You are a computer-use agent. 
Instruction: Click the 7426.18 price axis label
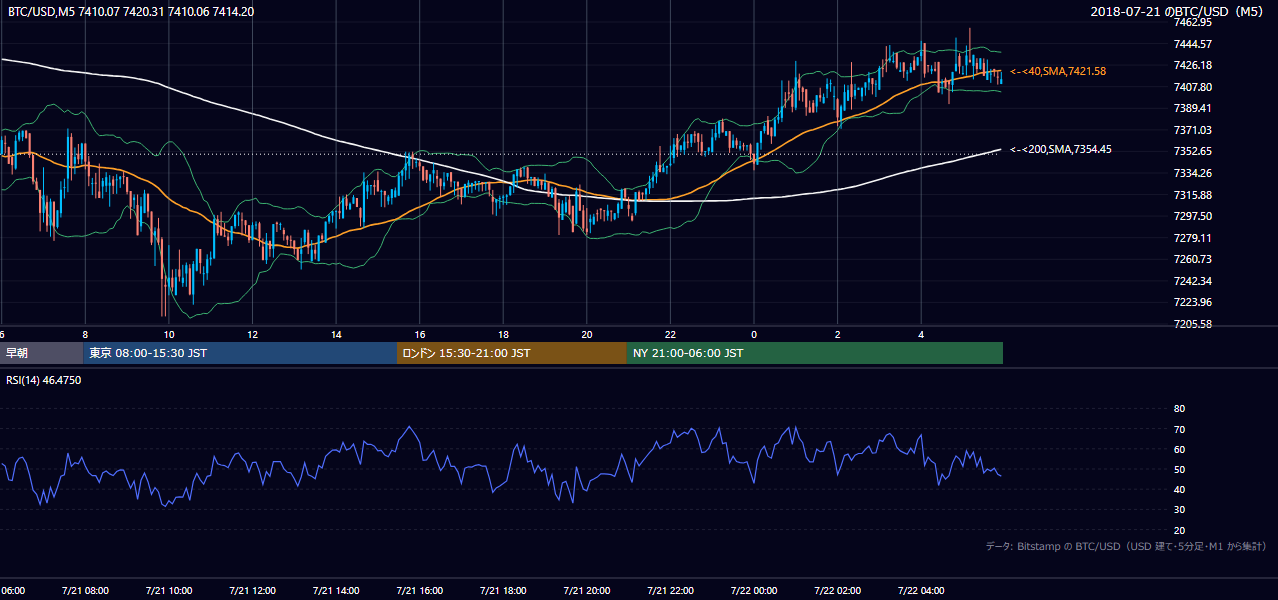pyautogui.click(x=1193, y=66)
